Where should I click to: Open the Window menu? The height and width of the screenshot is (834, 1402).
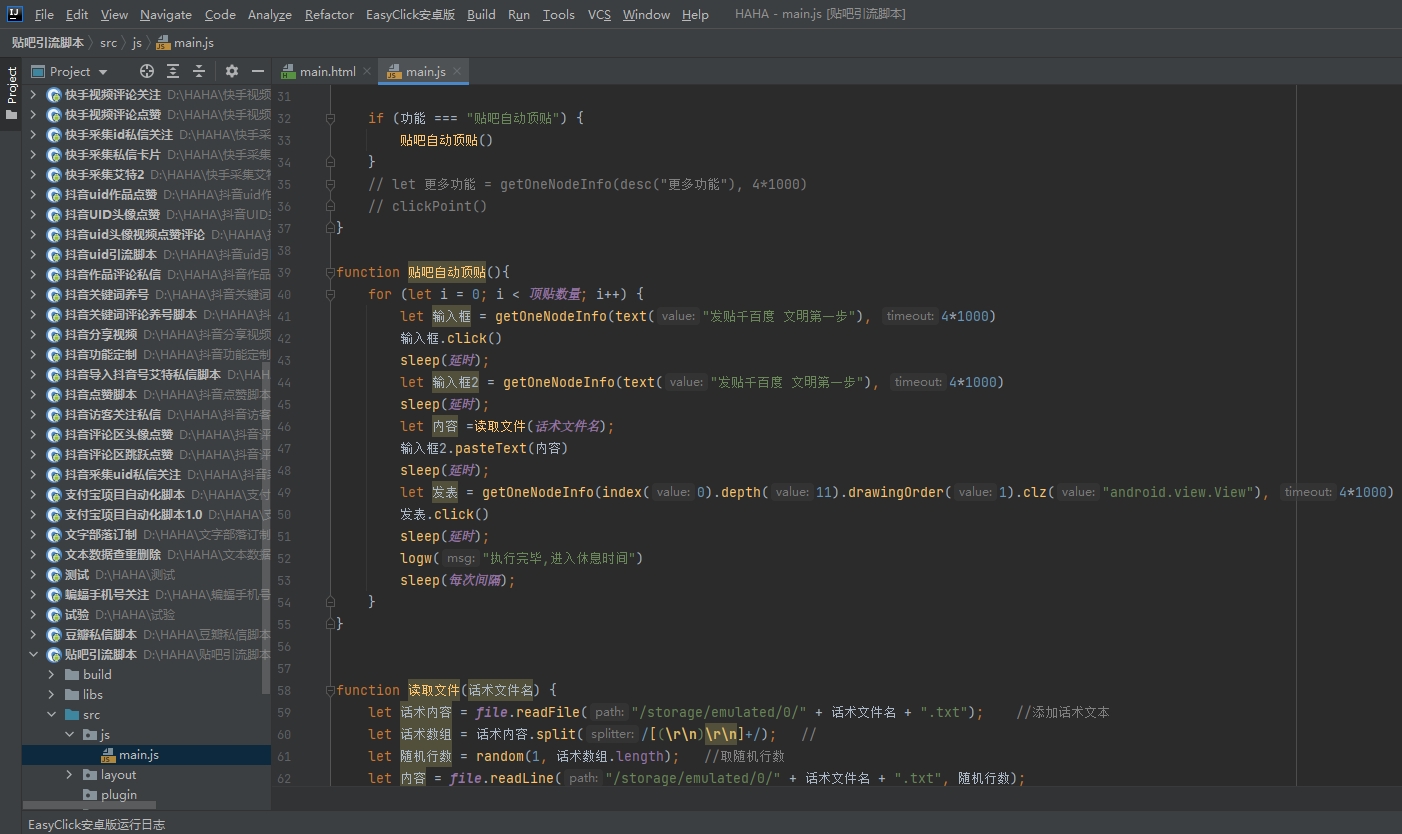point(646,14)
